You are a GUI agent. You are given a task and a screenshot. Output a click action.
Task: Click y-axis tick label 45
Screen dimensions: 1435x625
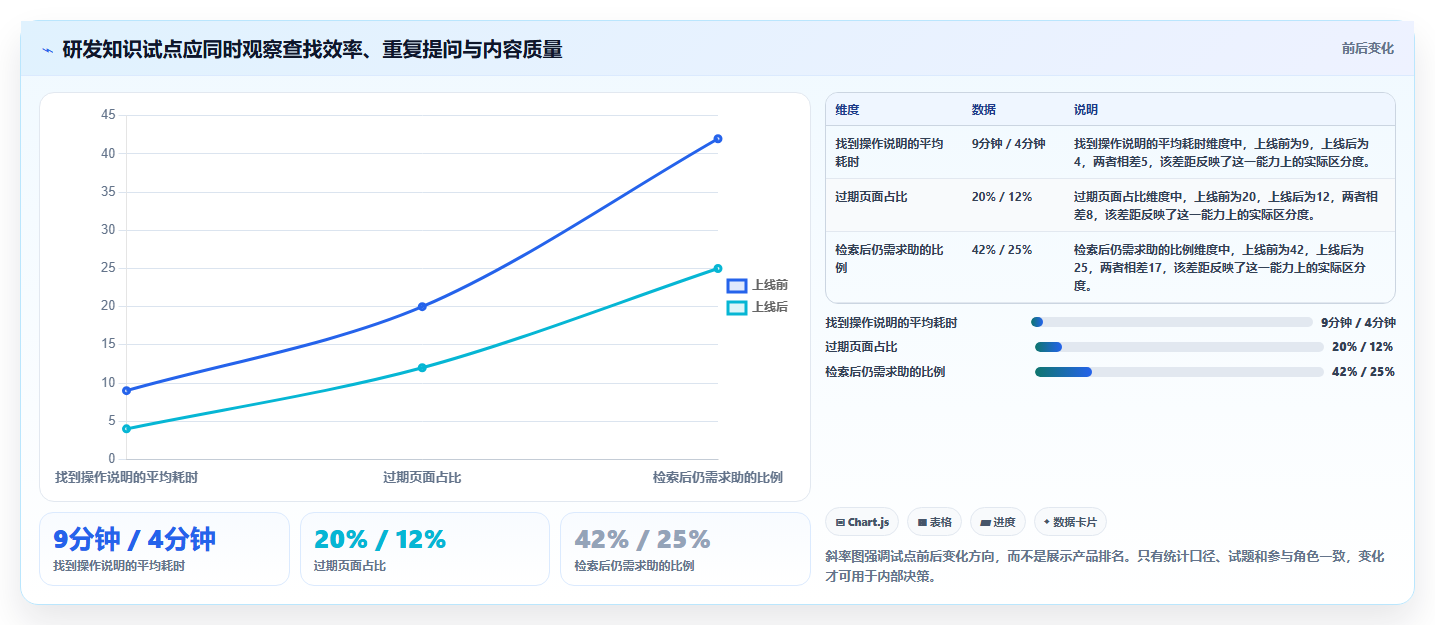click(108, 116)
